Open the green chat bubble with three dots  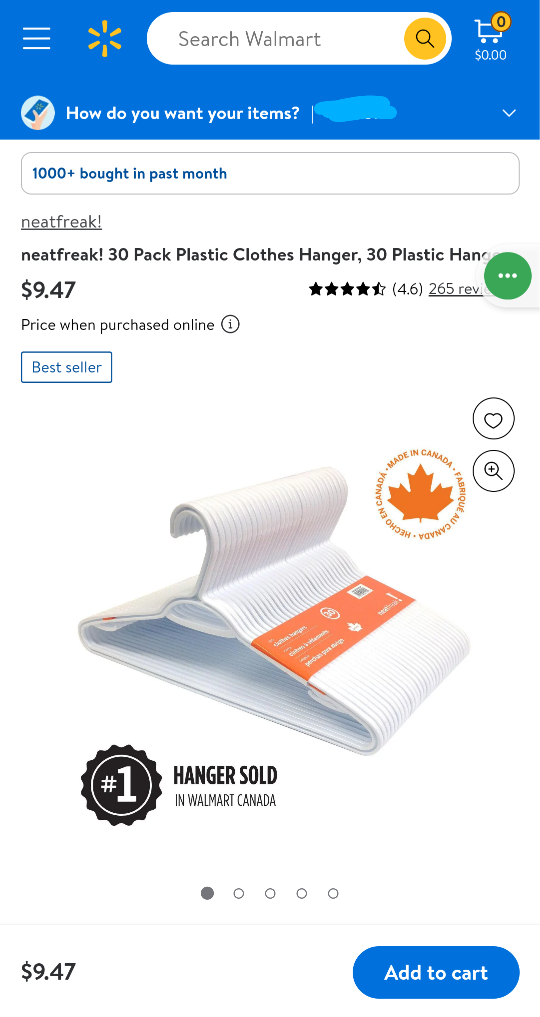coord(507,276)
